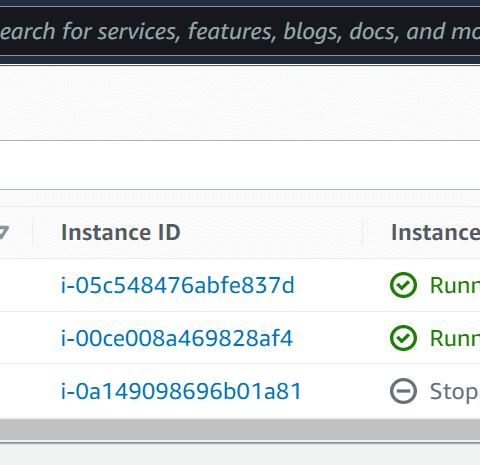Click the divider between Instance ID and Instance state
The height and width of the screenshot is (465, 480).
(363, 232)
